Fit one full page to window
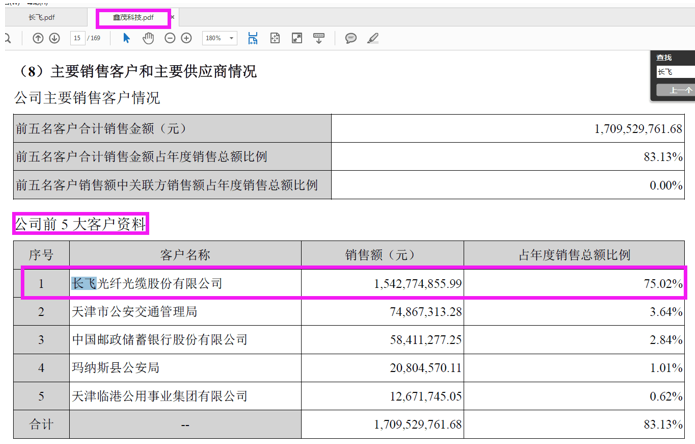 pyautogui.click(x=275, y=39)
